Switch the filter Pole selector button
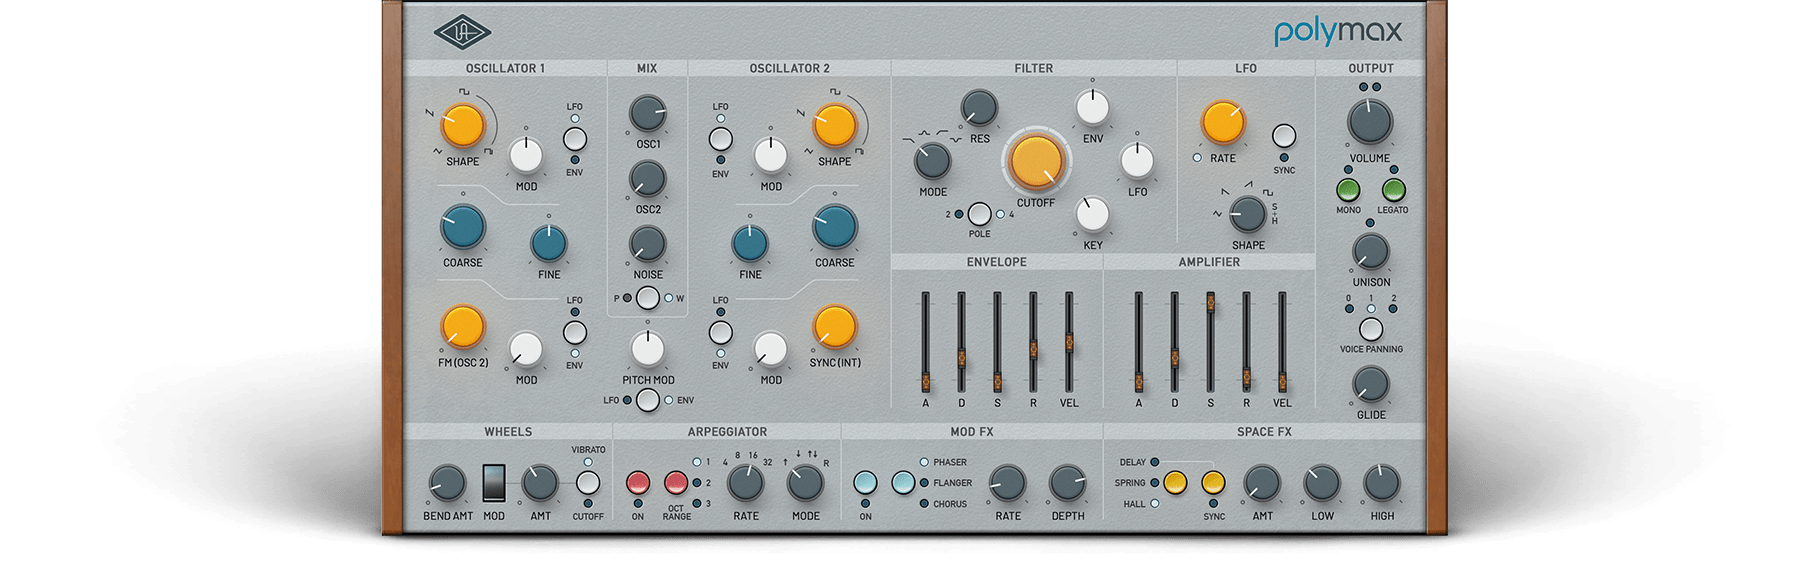This screenshot has height=561, width=1805. [x=979, y=214]
